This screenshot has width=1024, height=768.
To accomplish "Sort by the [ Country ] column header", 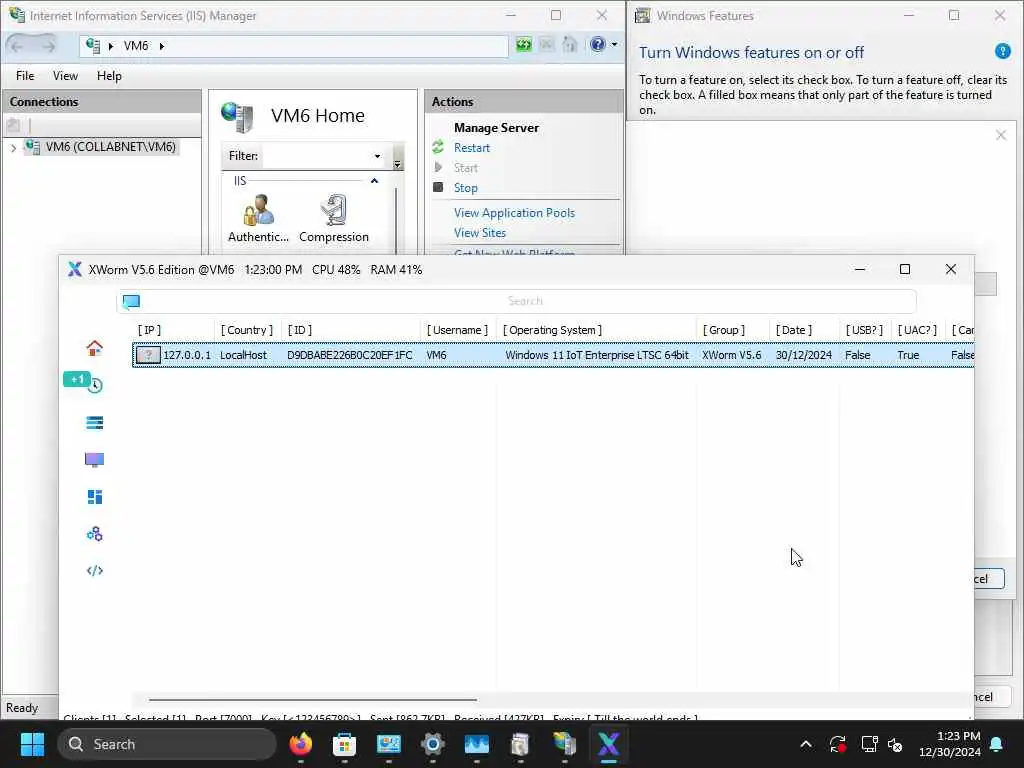I will pyautogui.click(x=247, y=330).
